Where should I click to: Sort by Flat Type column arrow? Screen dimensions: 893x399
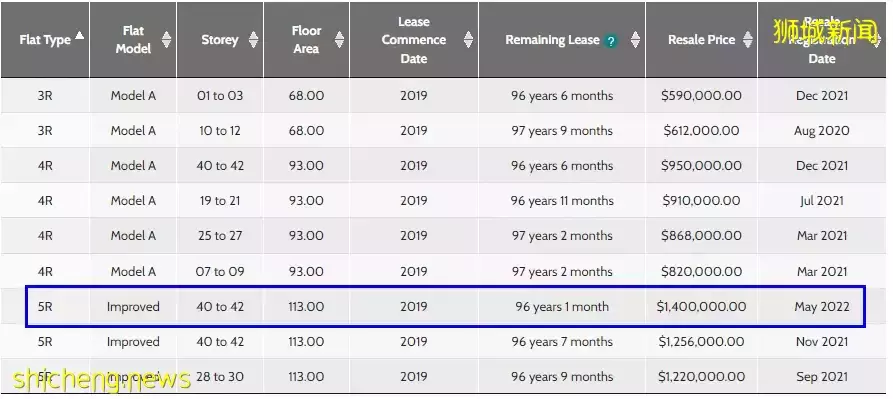coord(79,35)
